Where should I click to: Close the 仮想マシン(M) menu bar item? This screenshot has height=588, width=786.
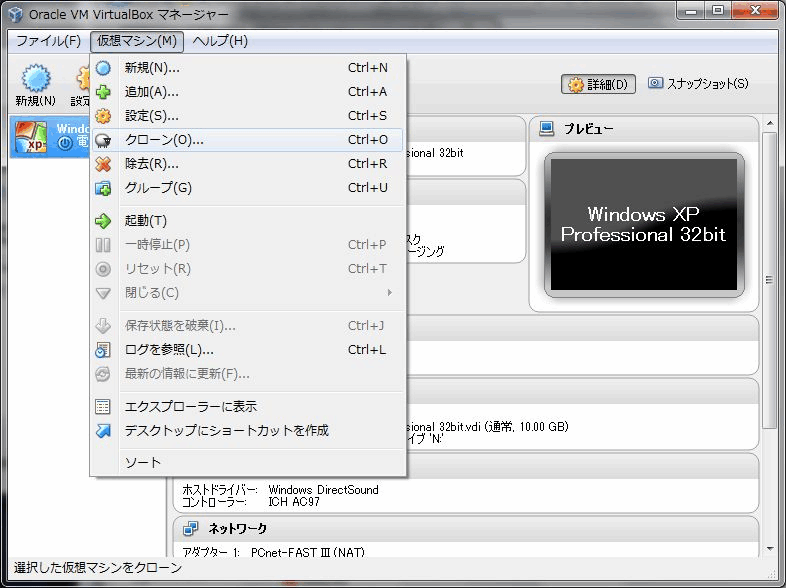click(x=137, y=41)
